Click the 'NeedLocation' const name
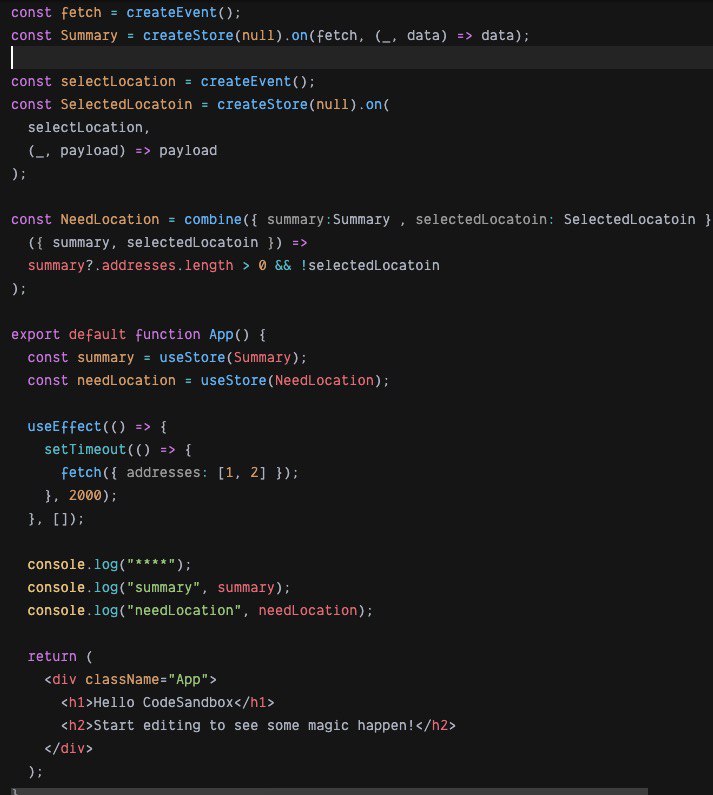The image size is (713, 795). click(110, 220)
